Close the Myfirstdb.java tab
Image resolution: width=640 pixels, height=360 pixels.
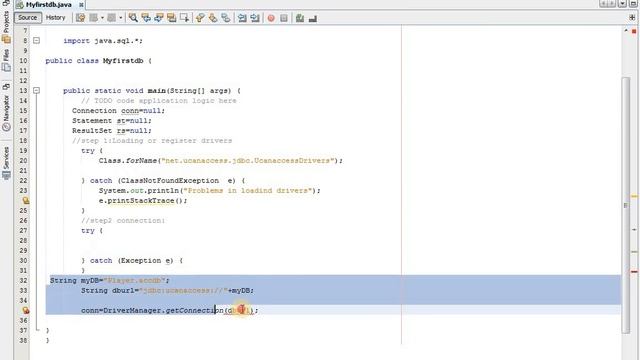pos(81,4)
